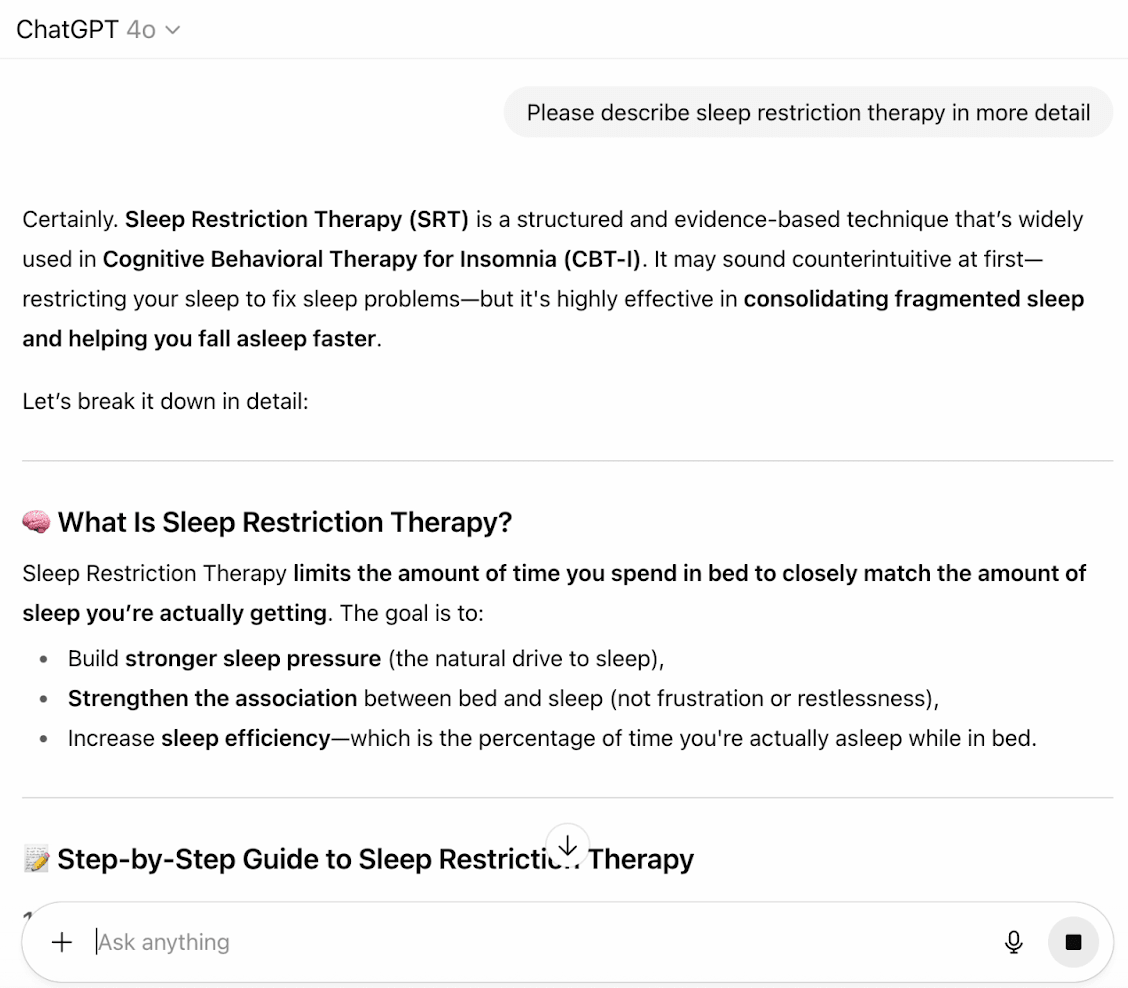Click the rounded message composer bar
The image size is (1128, 988).
click(x=564, y=942)
